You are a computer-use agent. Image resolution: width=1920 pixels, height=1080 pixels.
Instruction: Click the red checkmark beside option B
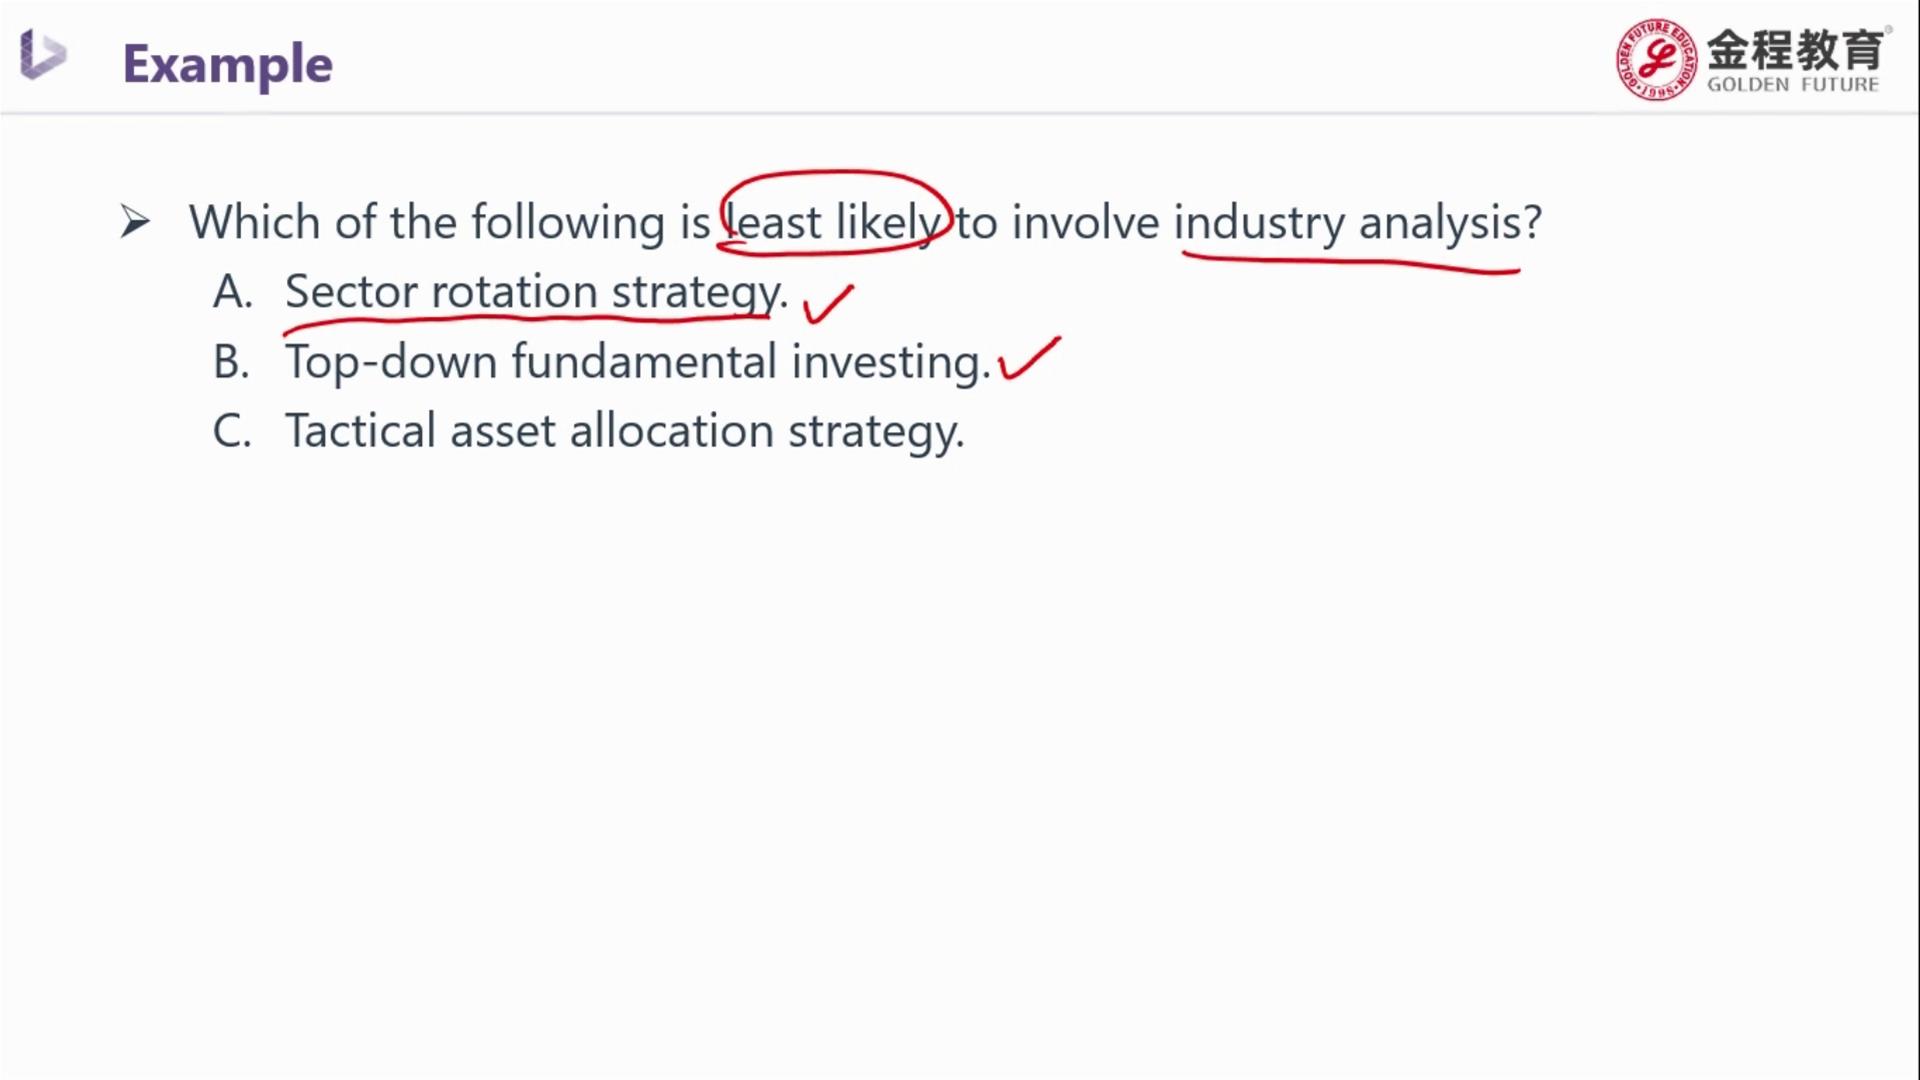pyautogui.click(x=1029, y=358)
